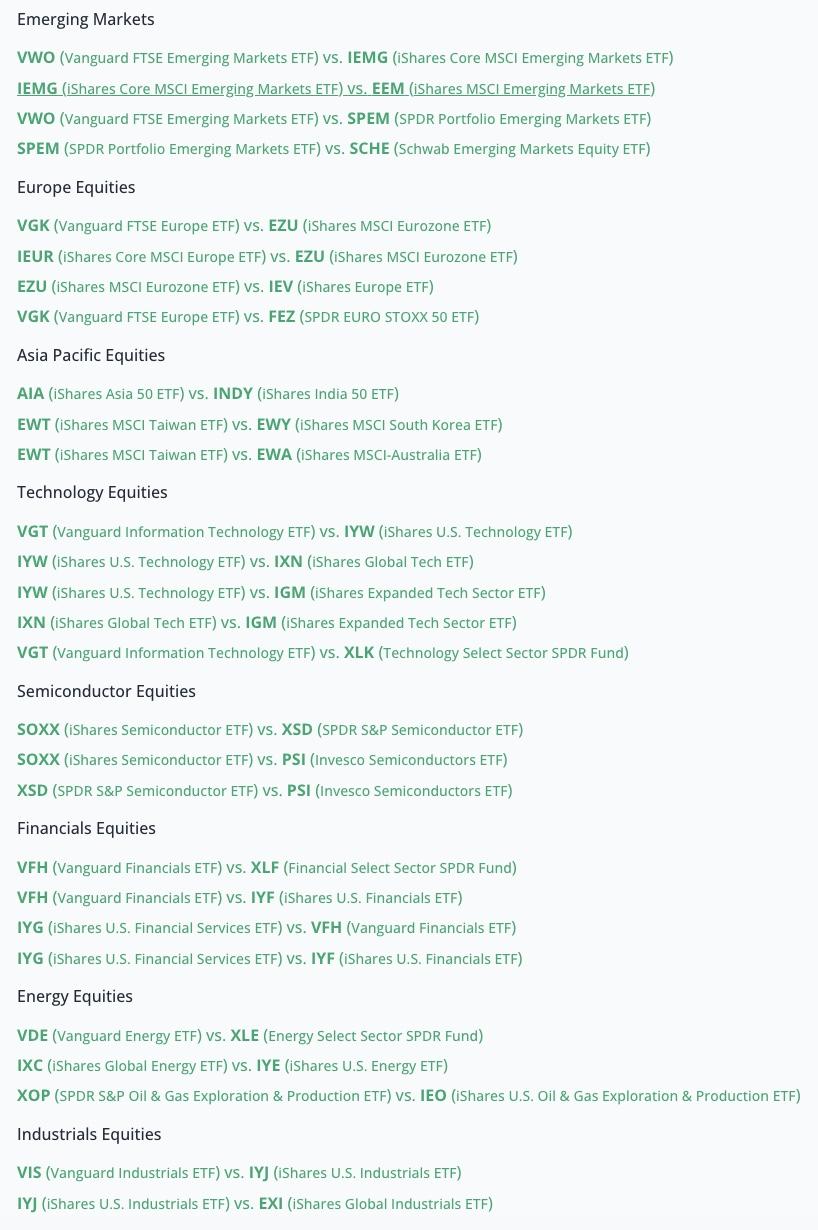Open the SOXX vs. XSD comparison
818x1230 pixels.
point(270,730)
